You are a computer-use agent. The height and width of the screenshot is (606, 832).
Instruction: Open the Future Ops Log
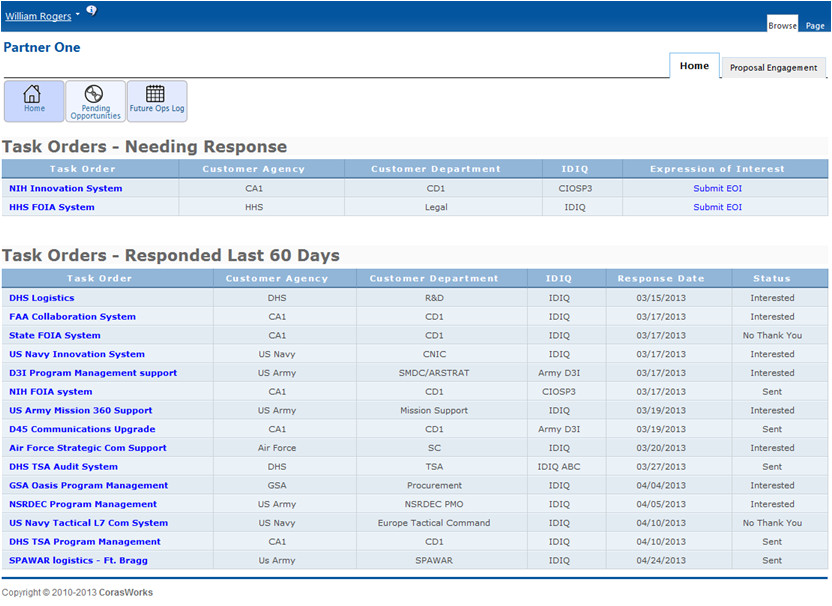156,100
